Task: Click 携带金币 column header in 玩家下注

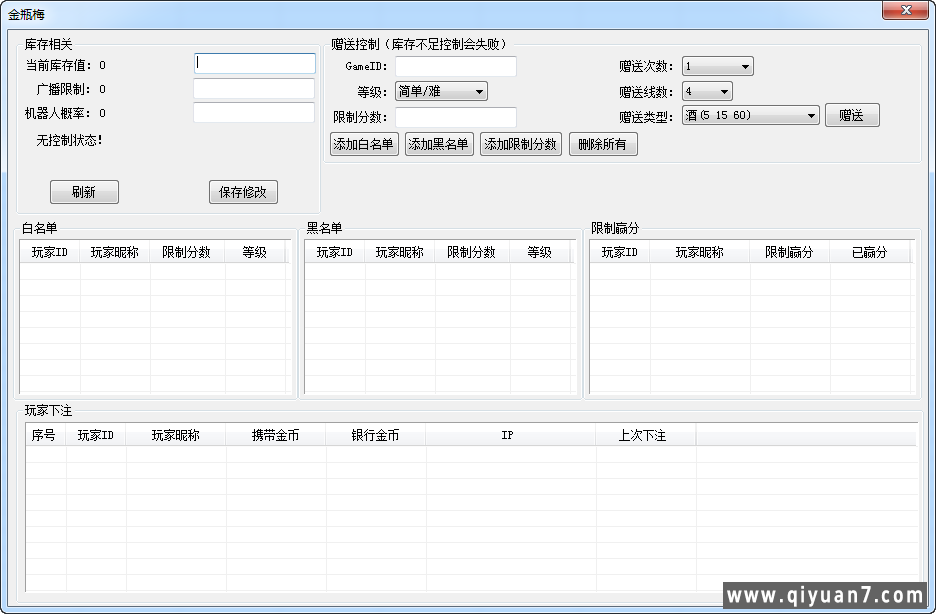Action: pos(275,436)
